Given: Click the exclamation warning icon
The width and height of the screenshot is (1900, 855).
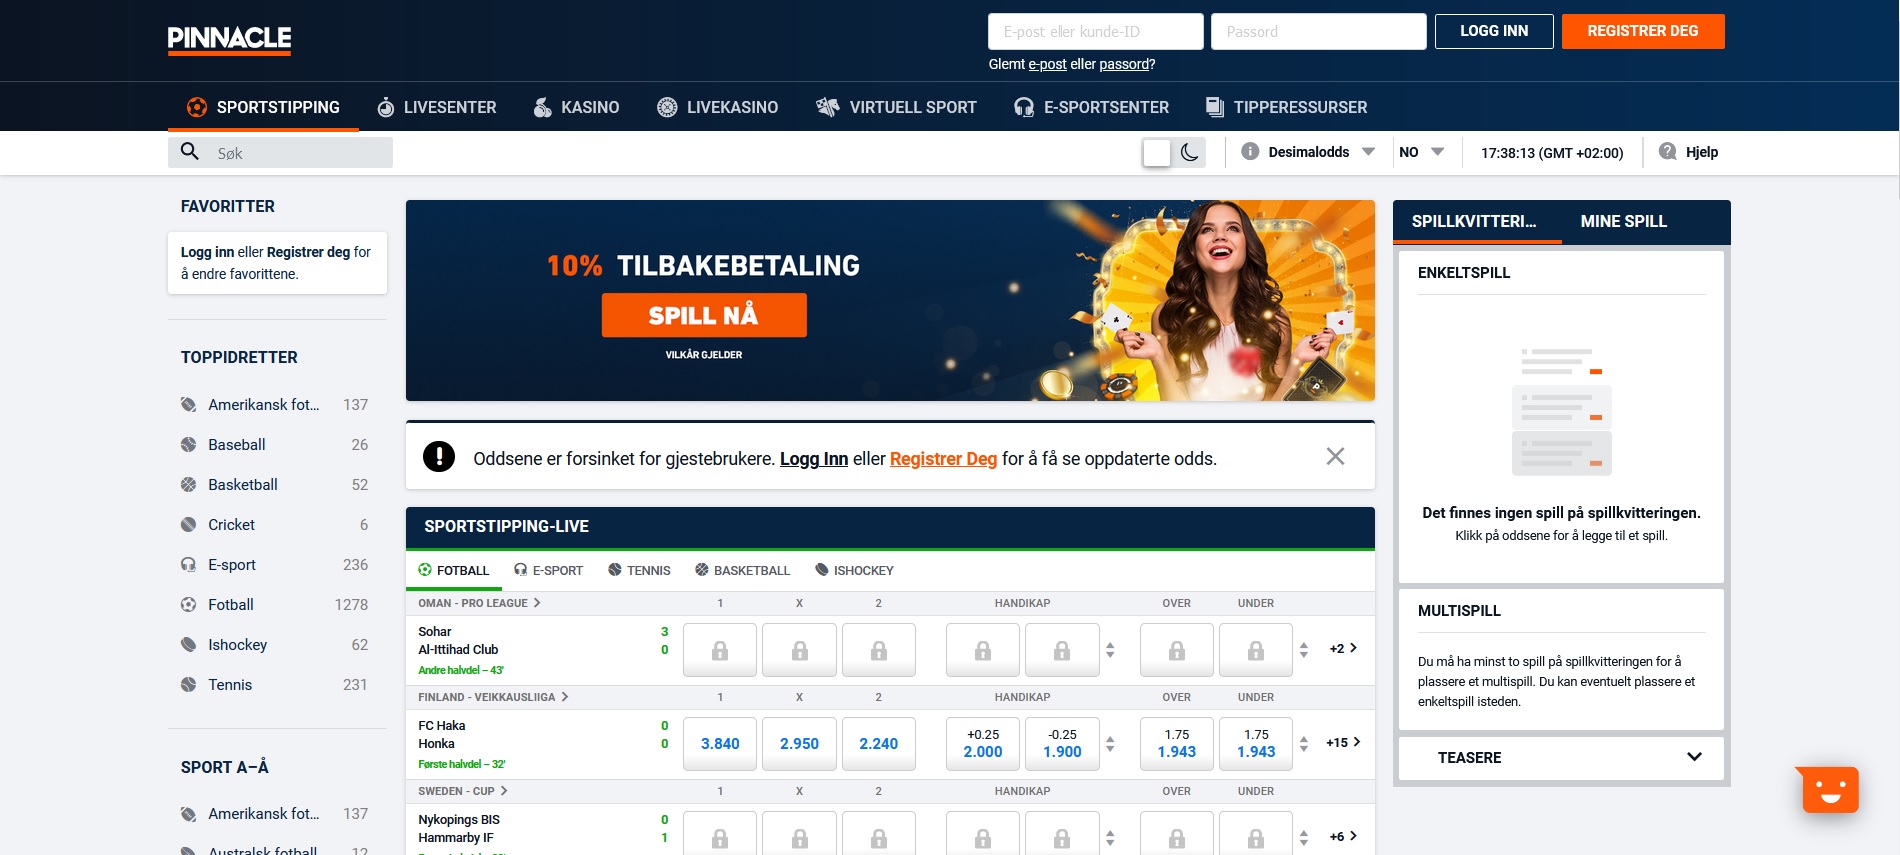Looking at the screenshot, I should click(439, 457).
